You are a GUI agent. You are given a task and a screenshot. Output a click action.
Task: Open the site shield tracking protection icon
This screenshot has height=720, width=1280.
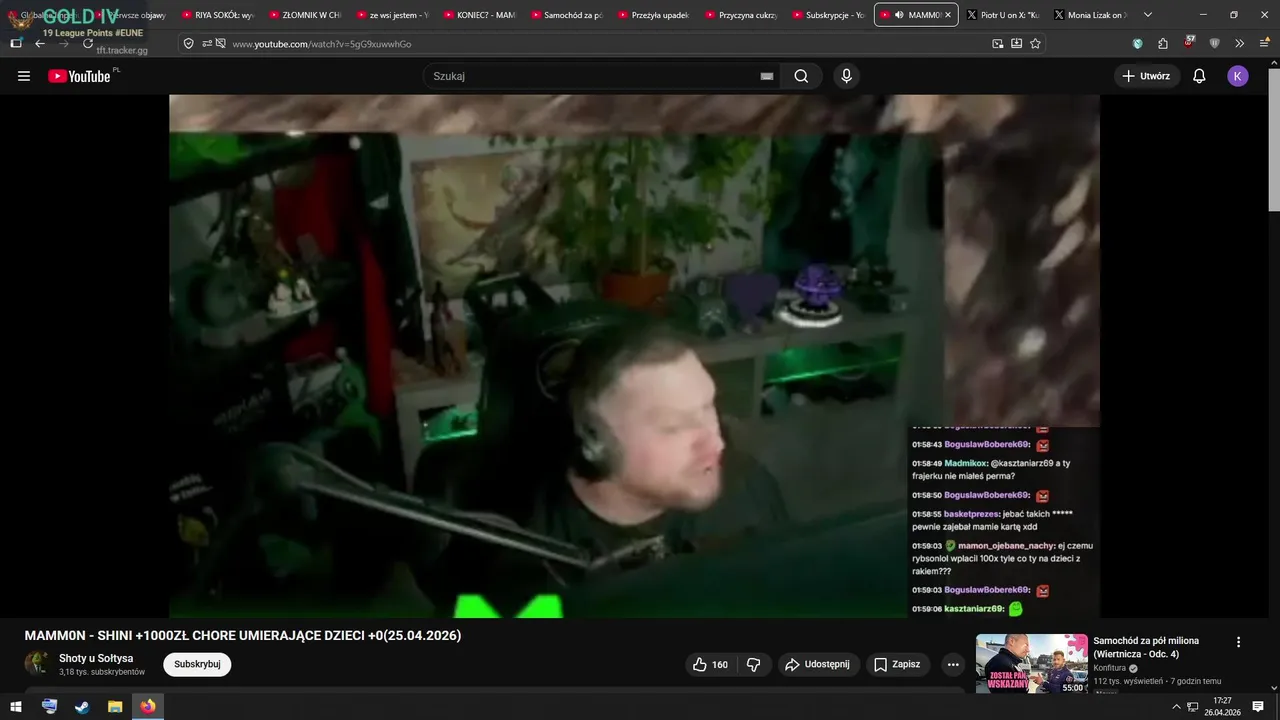[189, 44]
